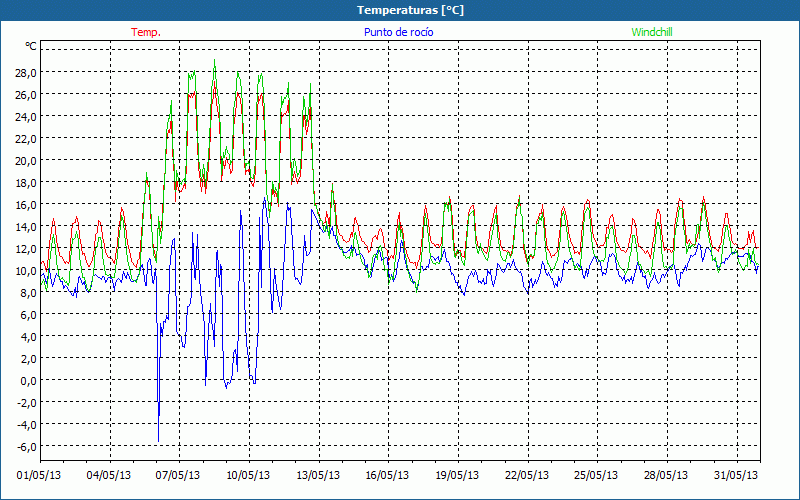Click the 16/05/13 date label
Image resolution: width=800 pixels, height=500 pixels.
coord(387,475)
